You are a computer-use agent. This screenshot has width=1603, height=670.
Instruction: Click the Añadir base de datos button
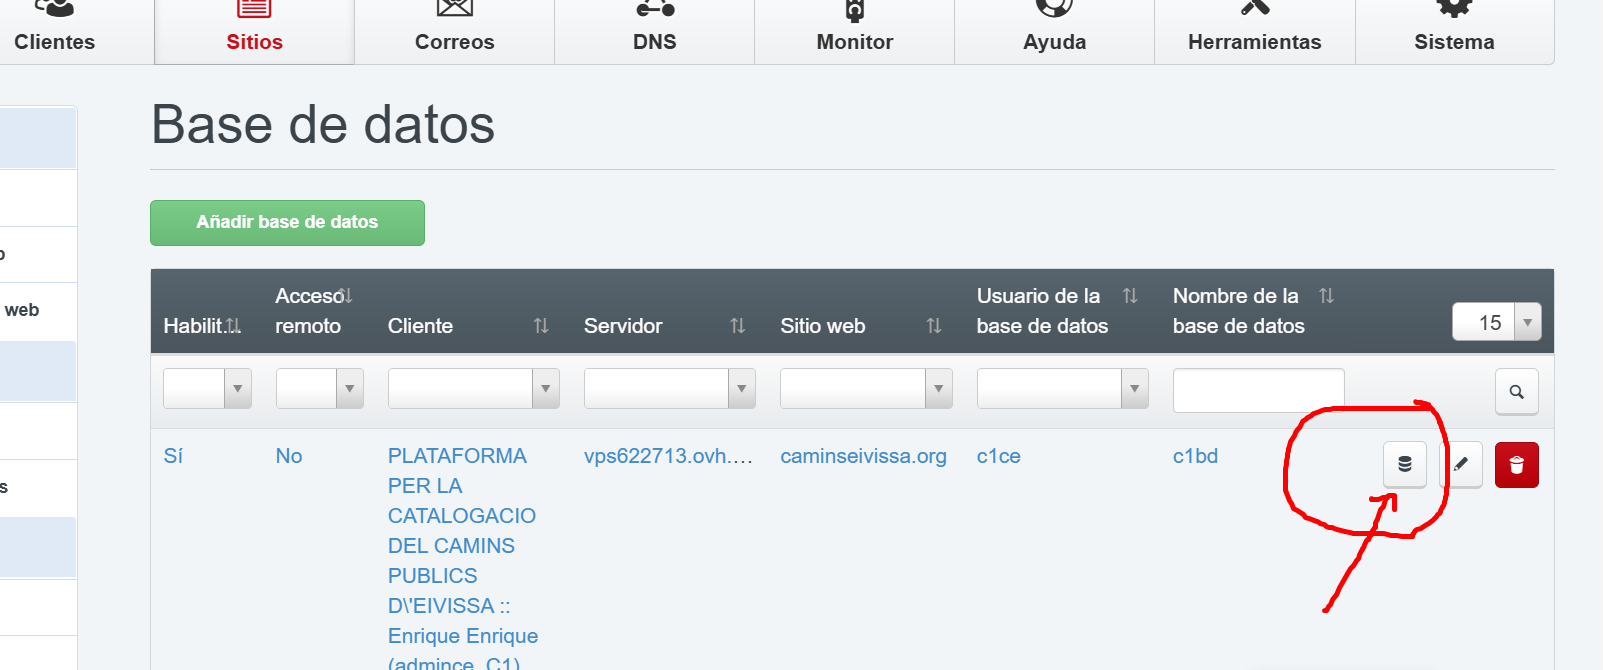point(287,222)
